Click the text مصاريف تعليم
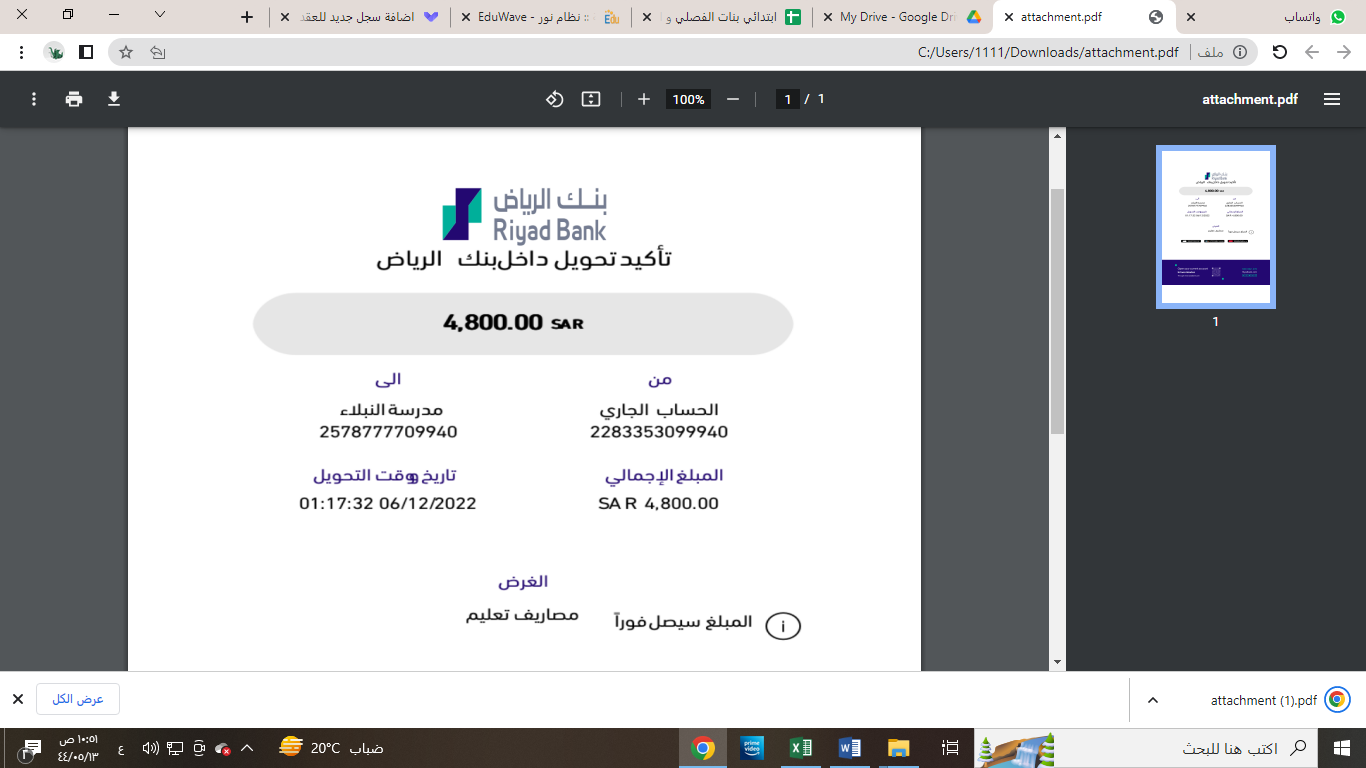This screenshot has width=1366, height=768. click(522, 615)
